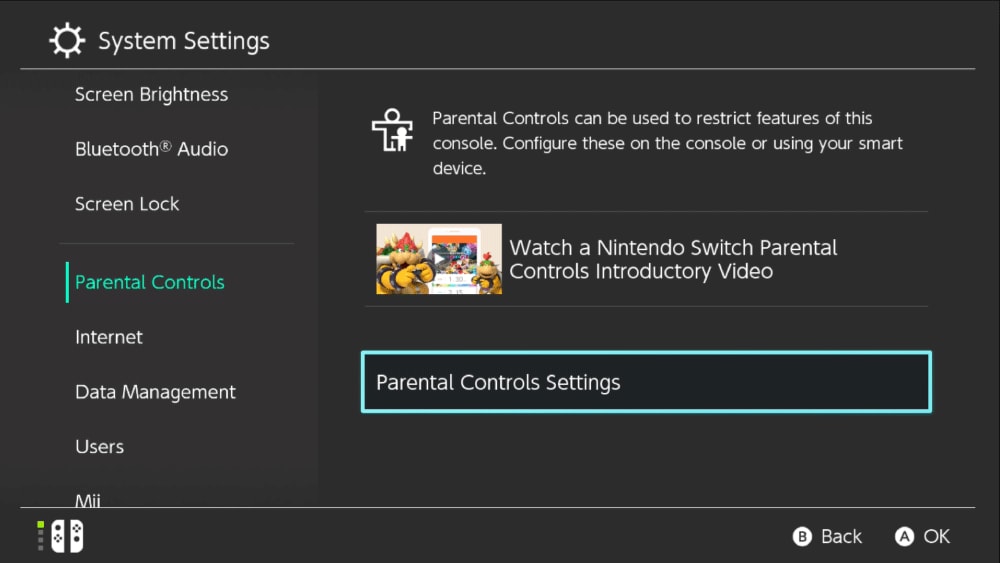Open the Internet settings section

pyautogui.click(x=109, y=337)
